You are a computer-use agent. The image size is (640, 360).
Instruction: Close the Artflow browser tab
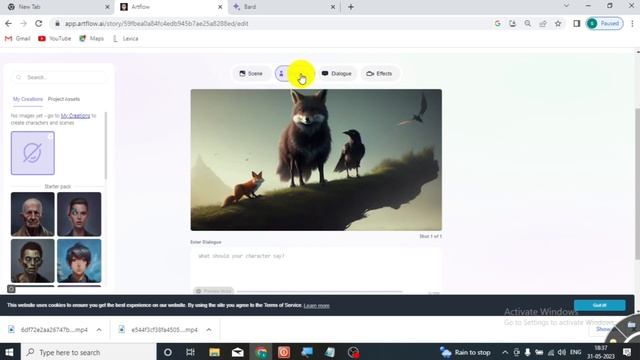(220, 7)
